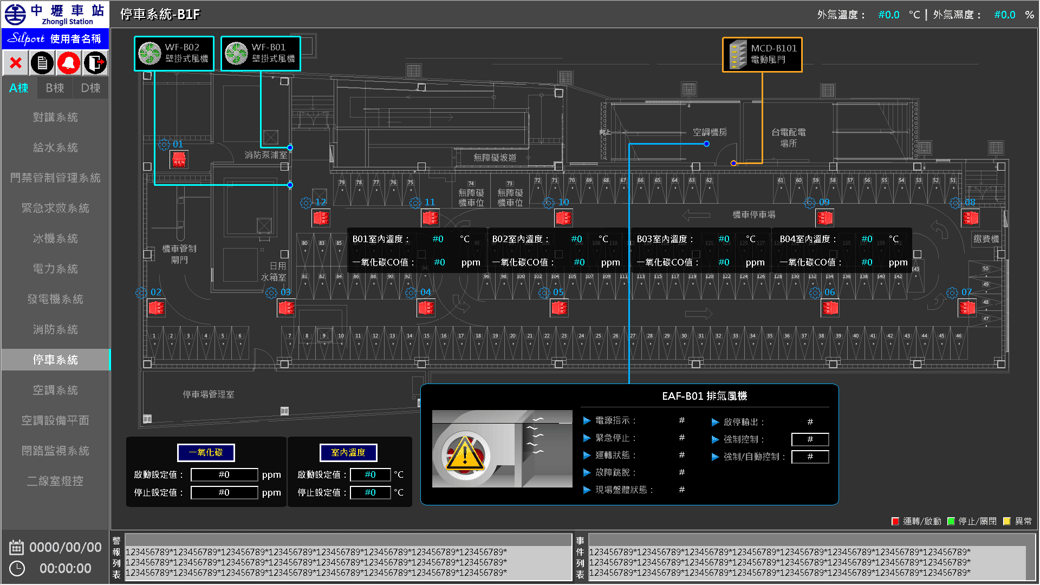Click the CO 啟動設定值 input field
The width and height of the screenshot is (1040, 585).
224,475
